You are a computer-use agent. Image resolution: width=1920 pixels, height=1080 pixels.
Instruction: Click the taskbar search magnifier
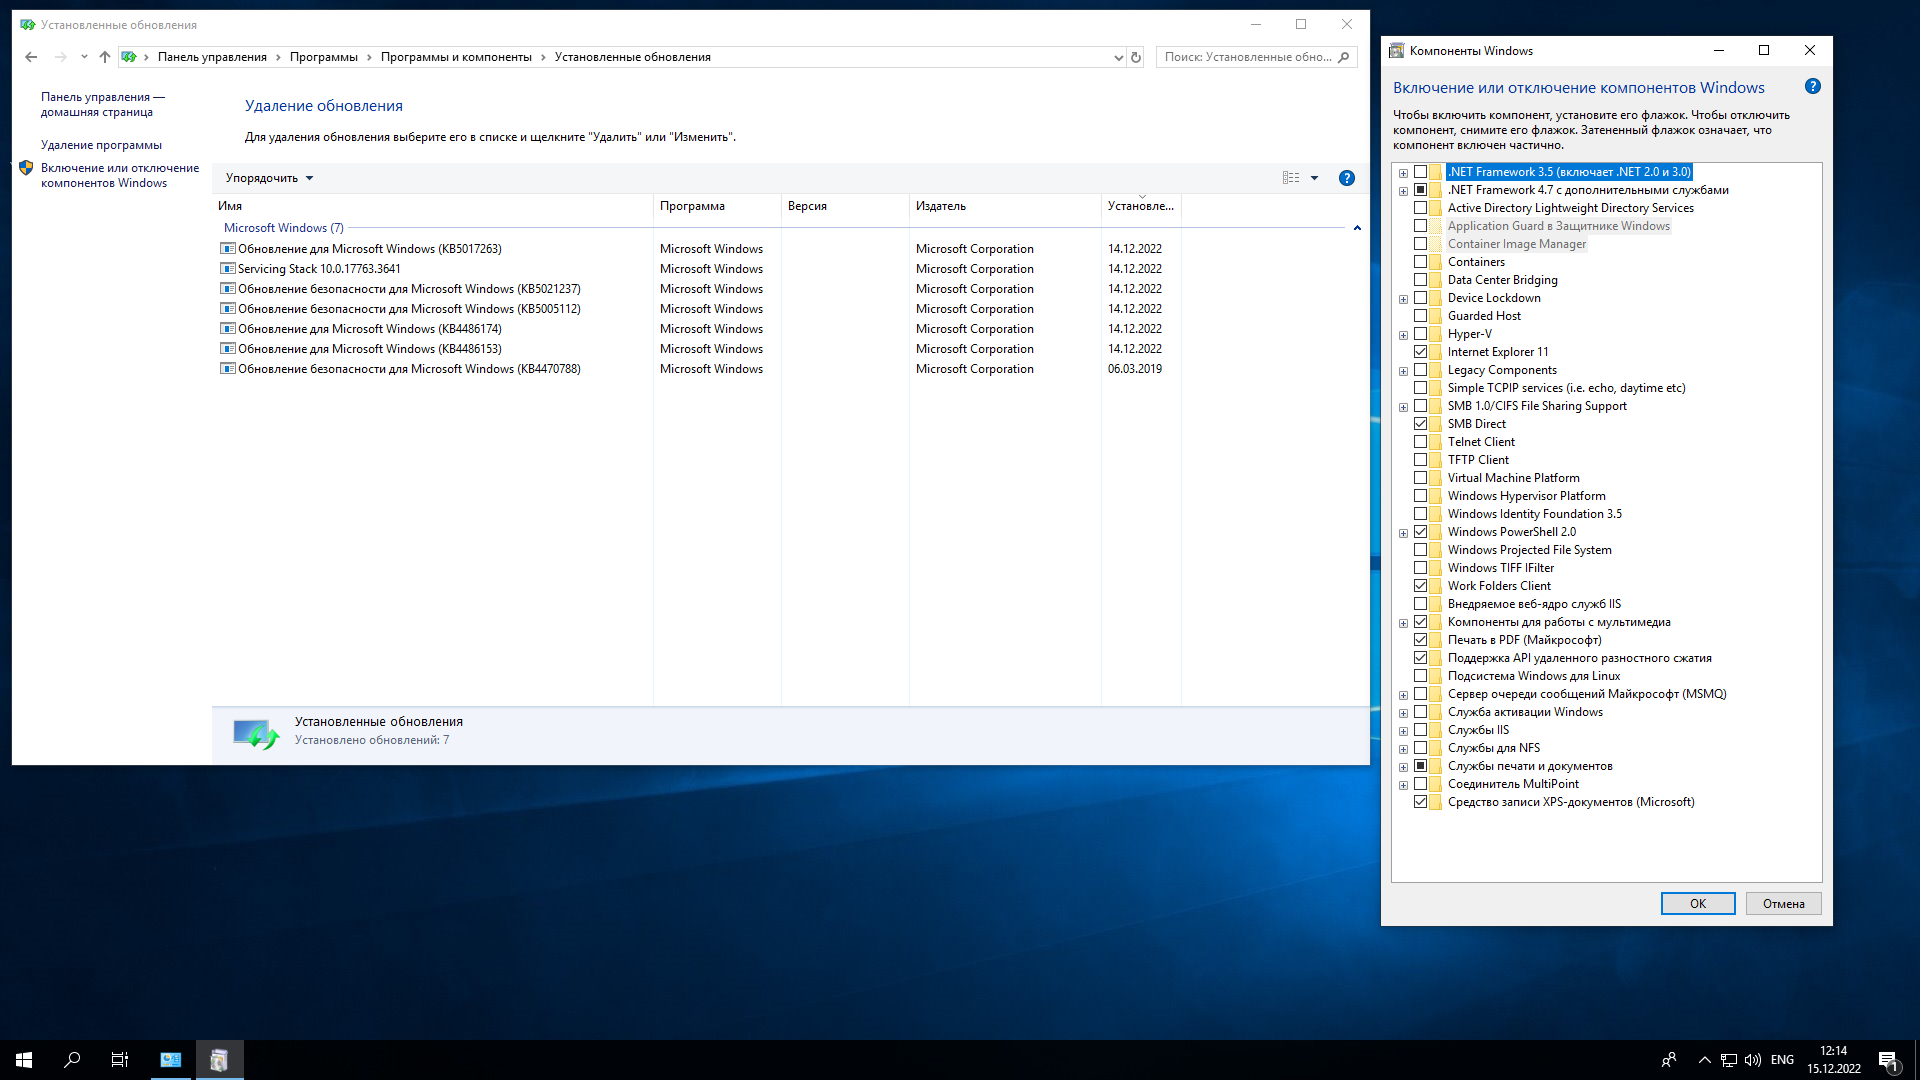click(72, 1060)
